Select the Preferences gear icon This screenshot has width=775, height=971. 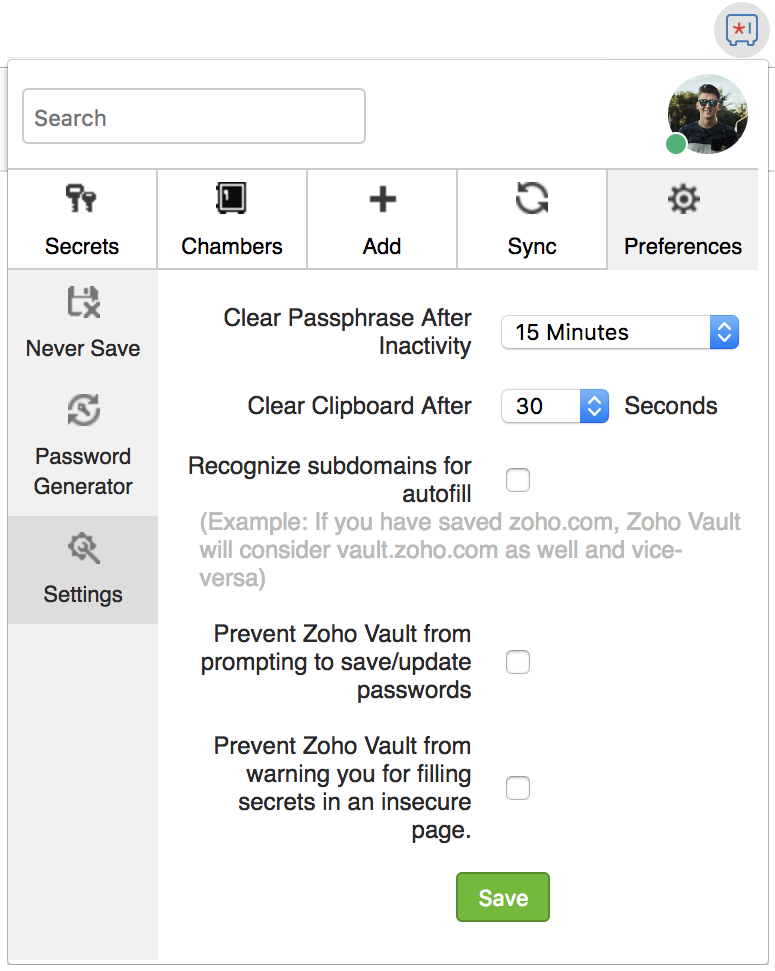pyautogui.click(x=683, y=200)
